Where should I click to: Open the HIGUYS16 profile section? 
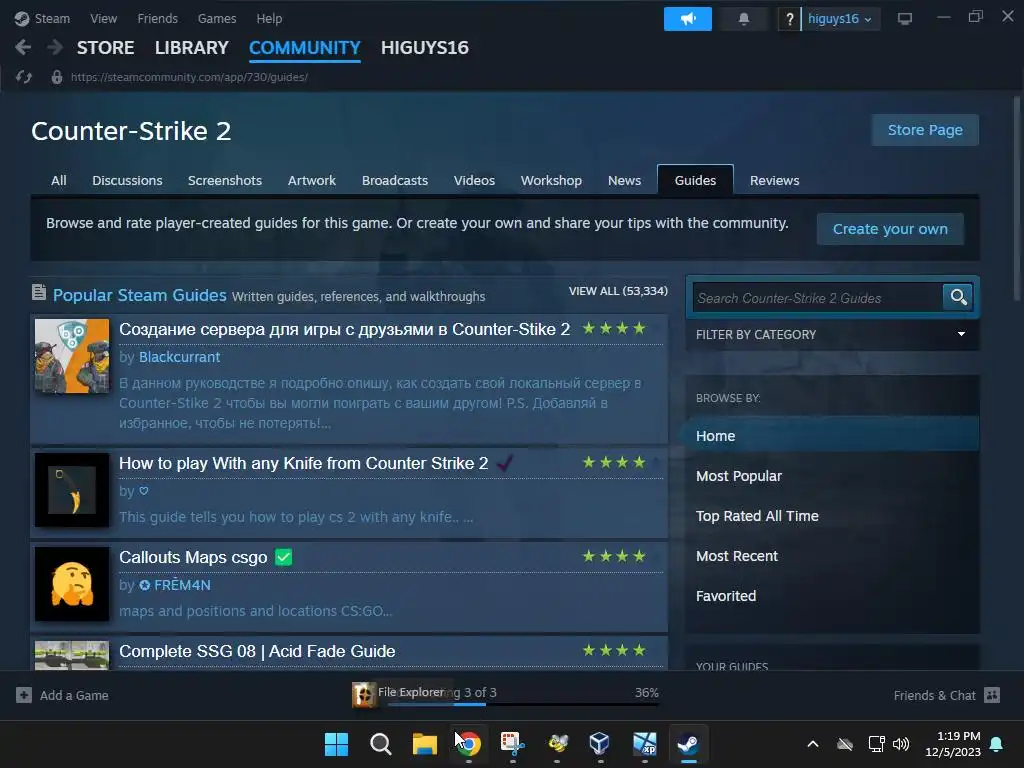tap(424, 48)
